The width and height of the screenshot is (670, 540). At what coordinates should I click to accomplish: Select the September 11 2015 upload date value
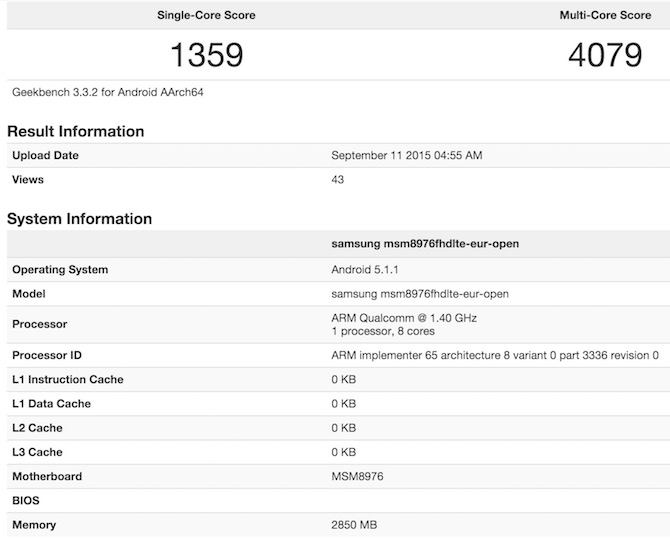click(x=407, y=155)
